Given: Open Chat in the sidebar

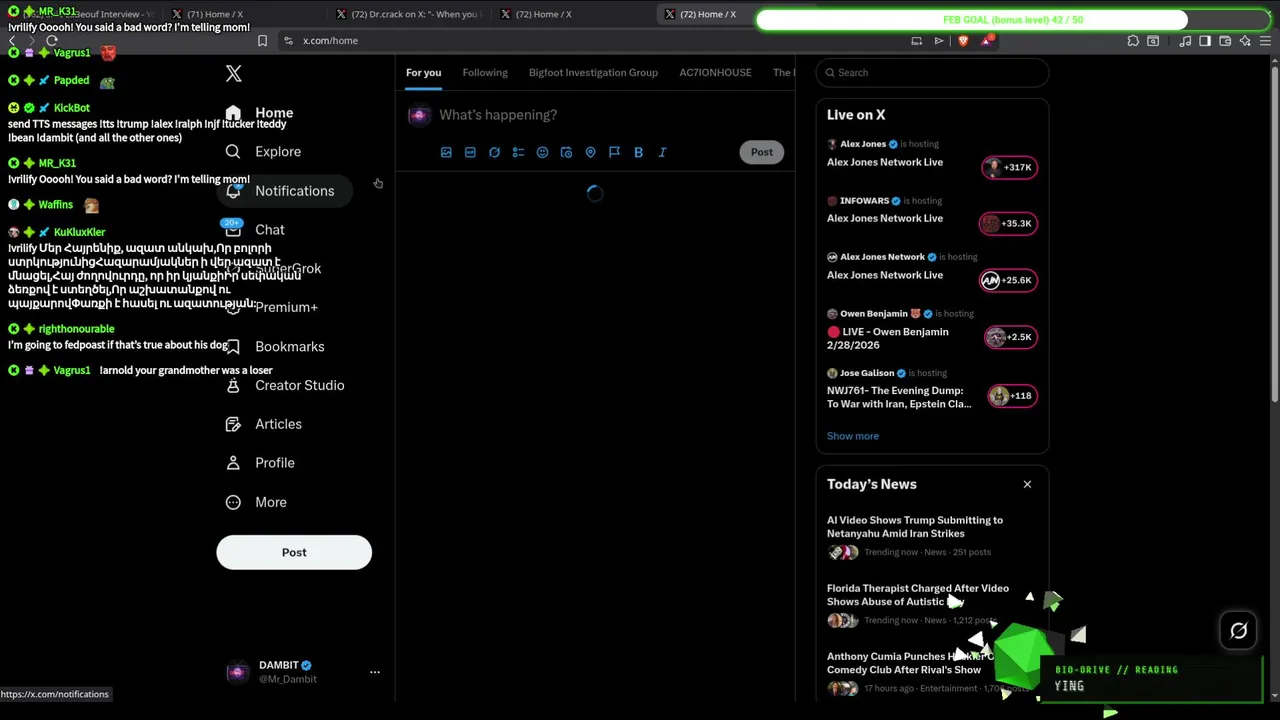Looking at the screenshot, I should [x=256, y=230].
